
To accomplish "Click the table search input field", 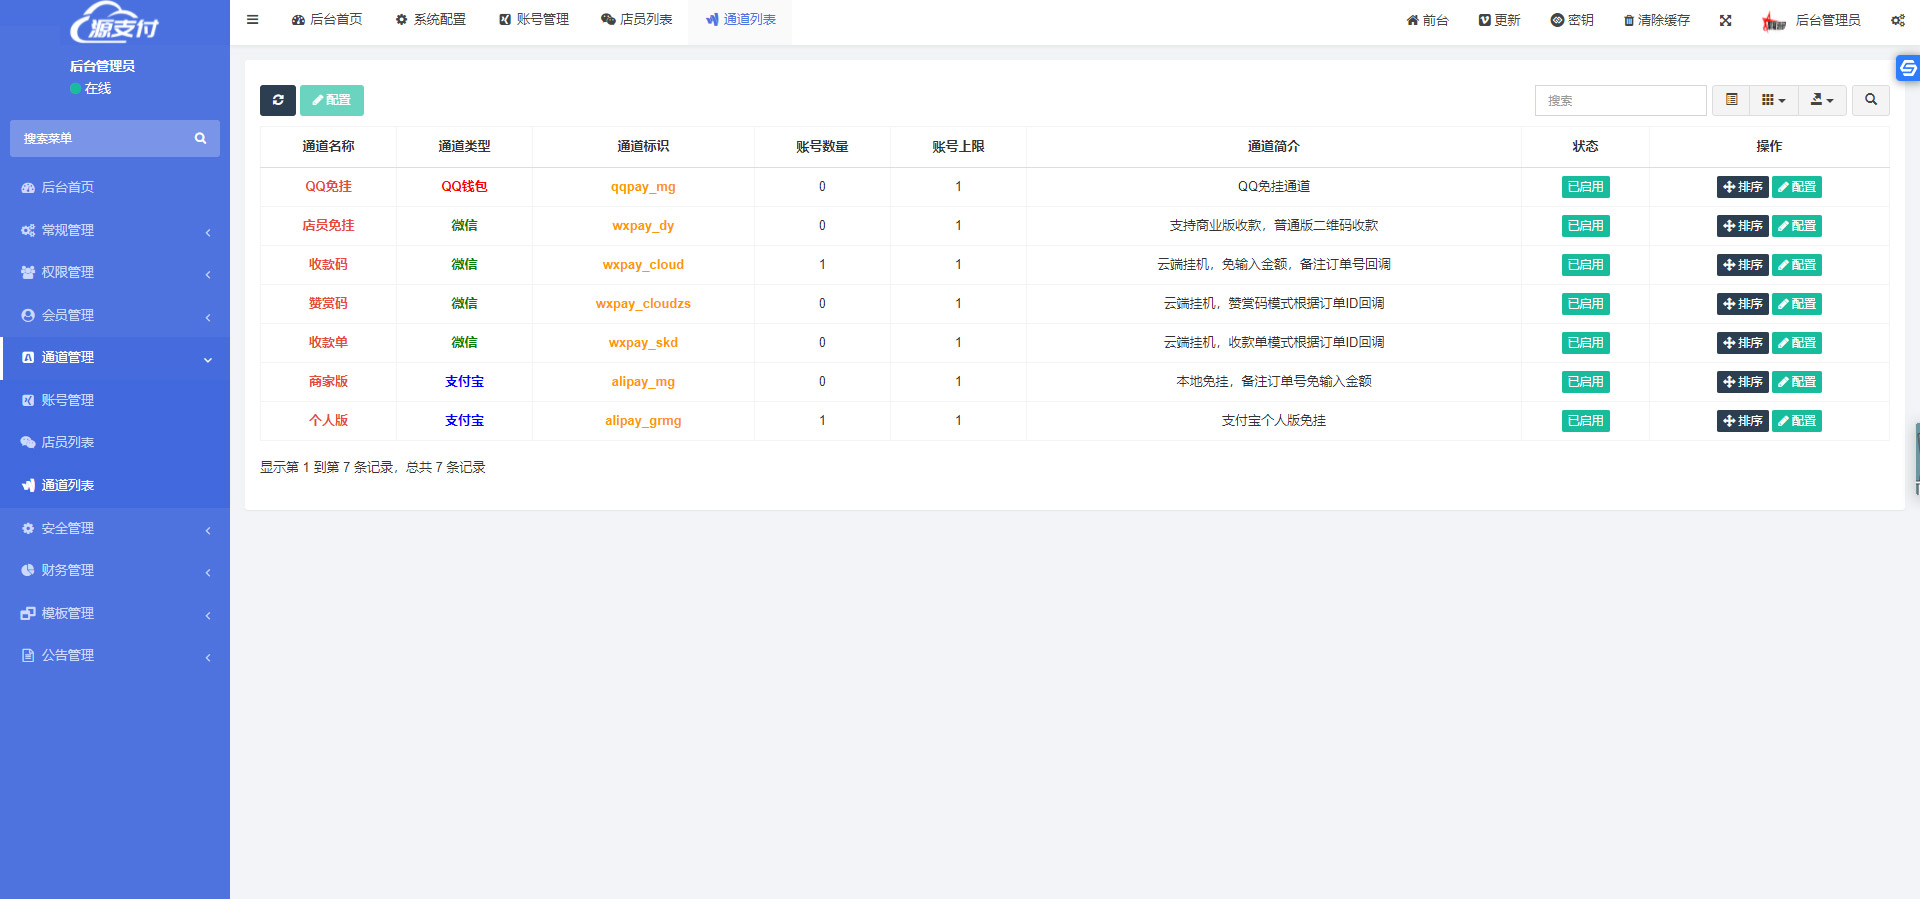I will [1620, 100].
